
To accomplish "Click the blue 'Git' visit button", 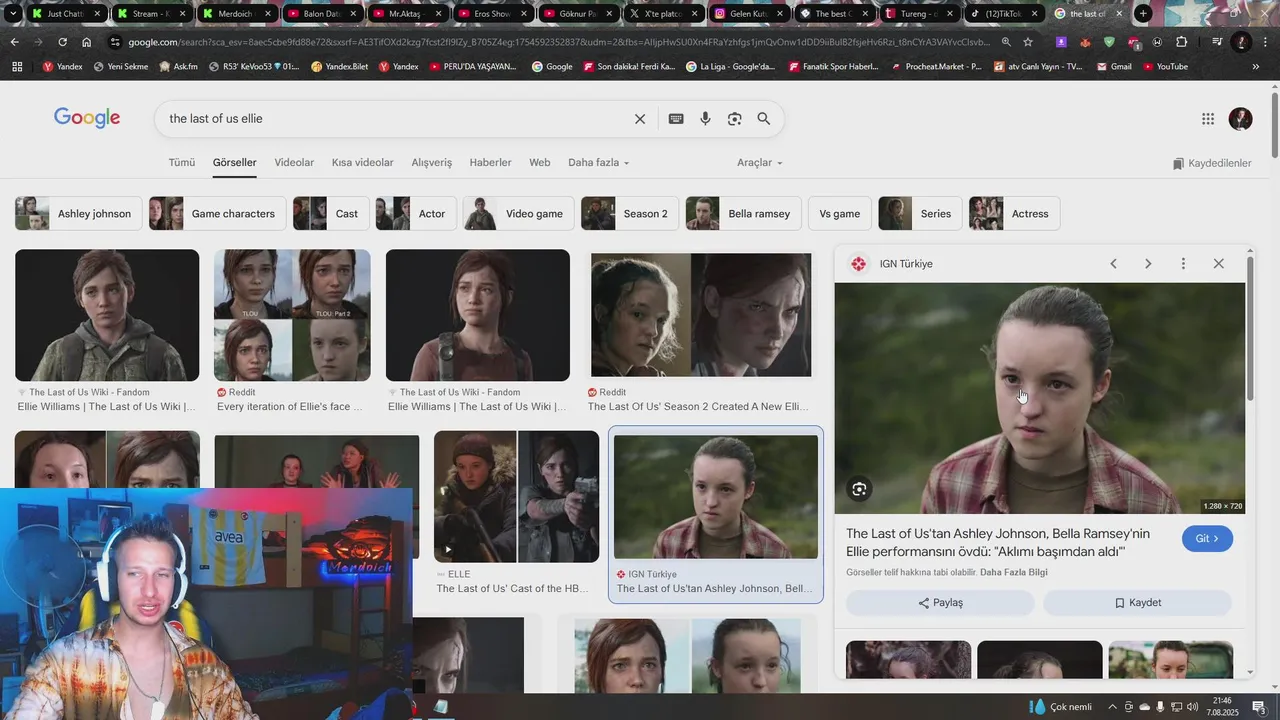I will (1207, 539).
